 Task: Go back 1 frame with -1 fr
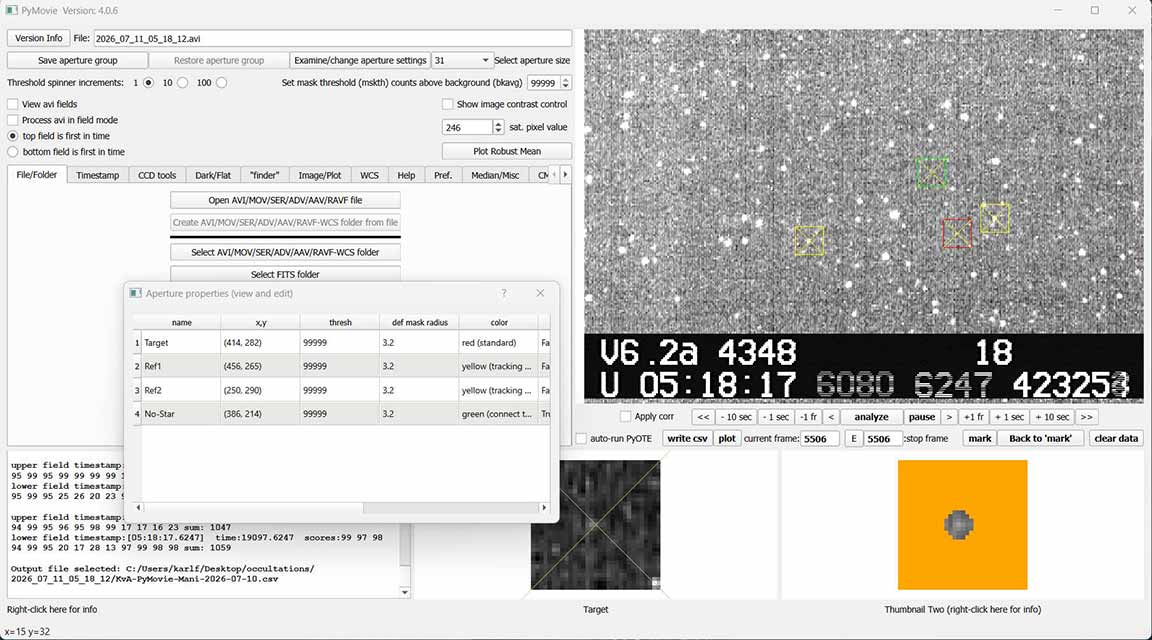coord(808,417)
